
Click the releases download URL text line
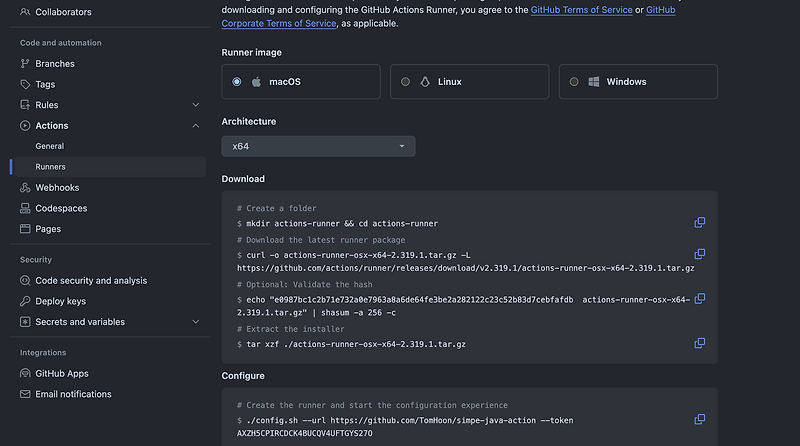coord(465,268)
